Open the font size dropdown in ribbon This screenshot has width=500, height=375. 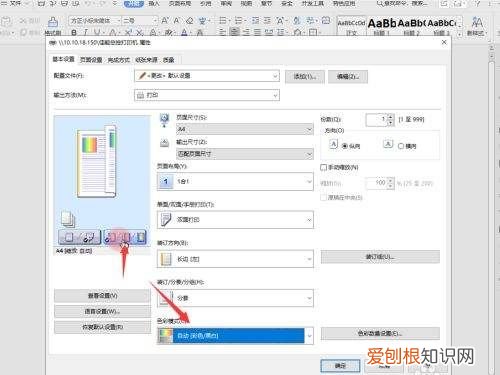[x=155, y=21]
